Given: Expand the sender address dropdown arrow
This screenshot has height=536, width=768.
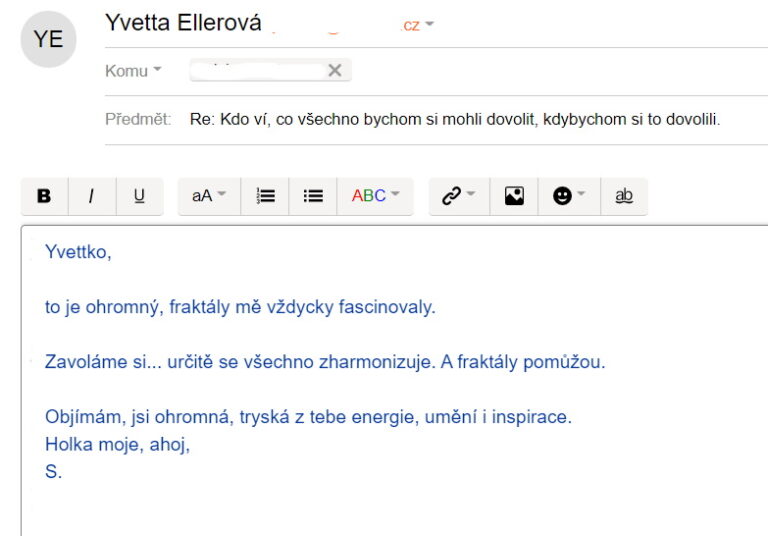Looking at the screenshot, I should click(x=430, y=24).
